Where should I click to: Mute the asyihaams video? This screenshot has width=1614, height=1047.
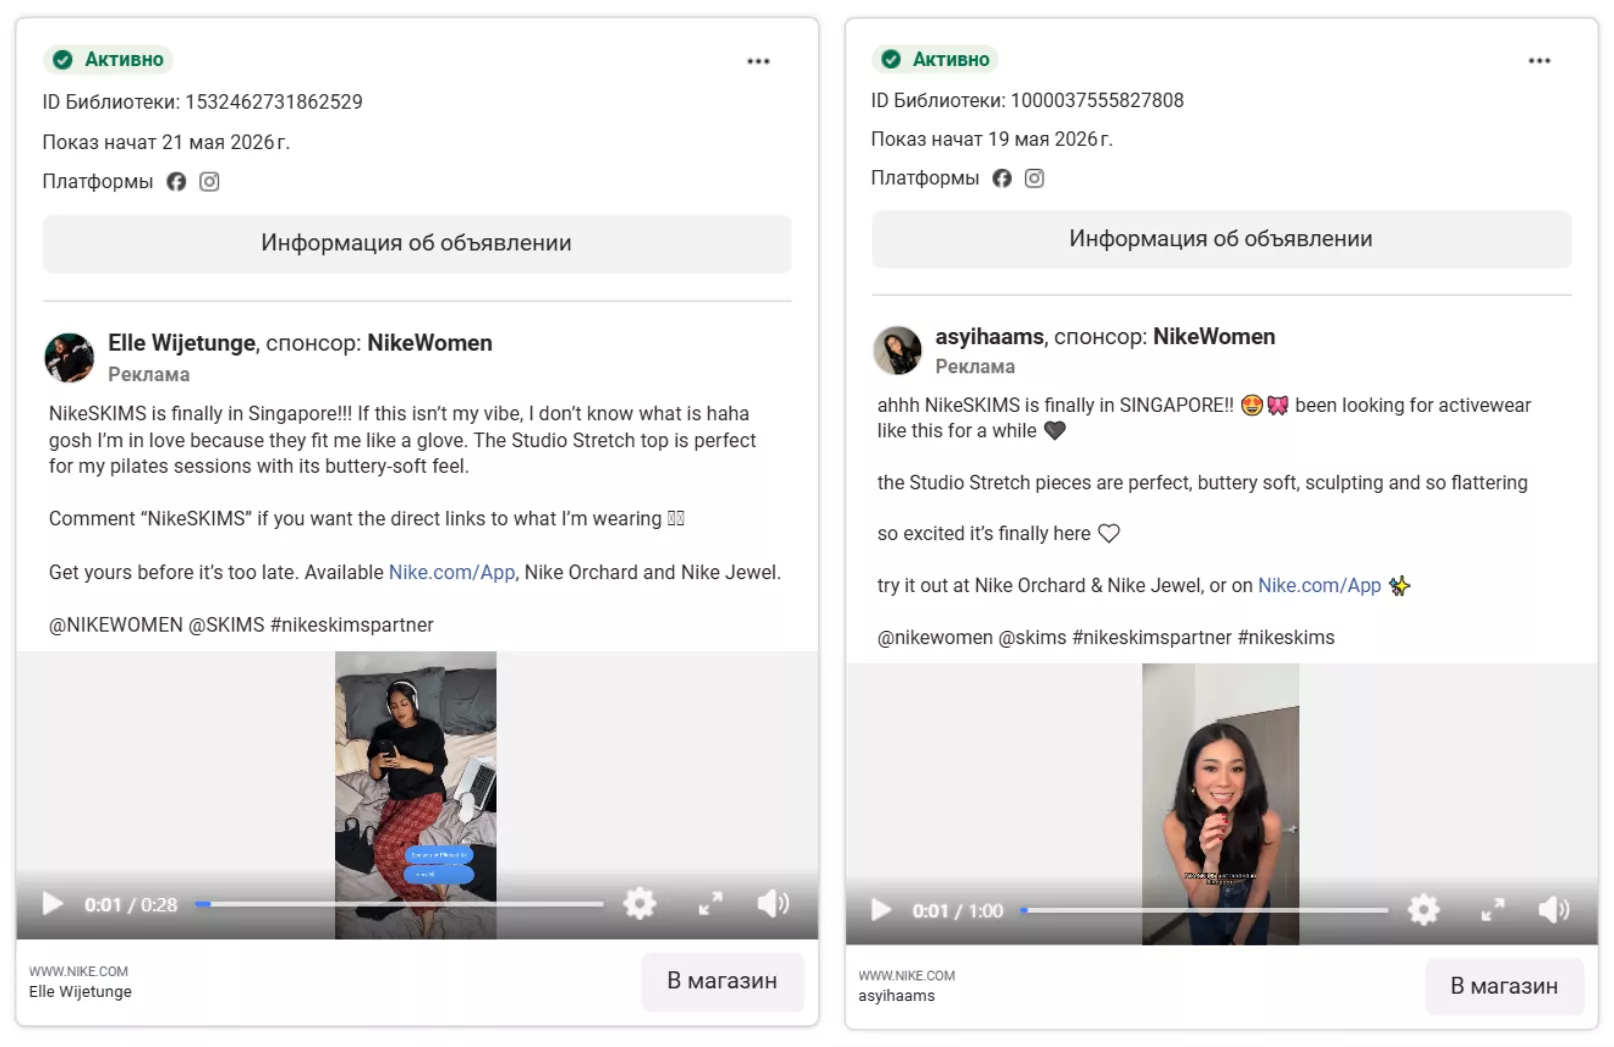pos(1554,910)
